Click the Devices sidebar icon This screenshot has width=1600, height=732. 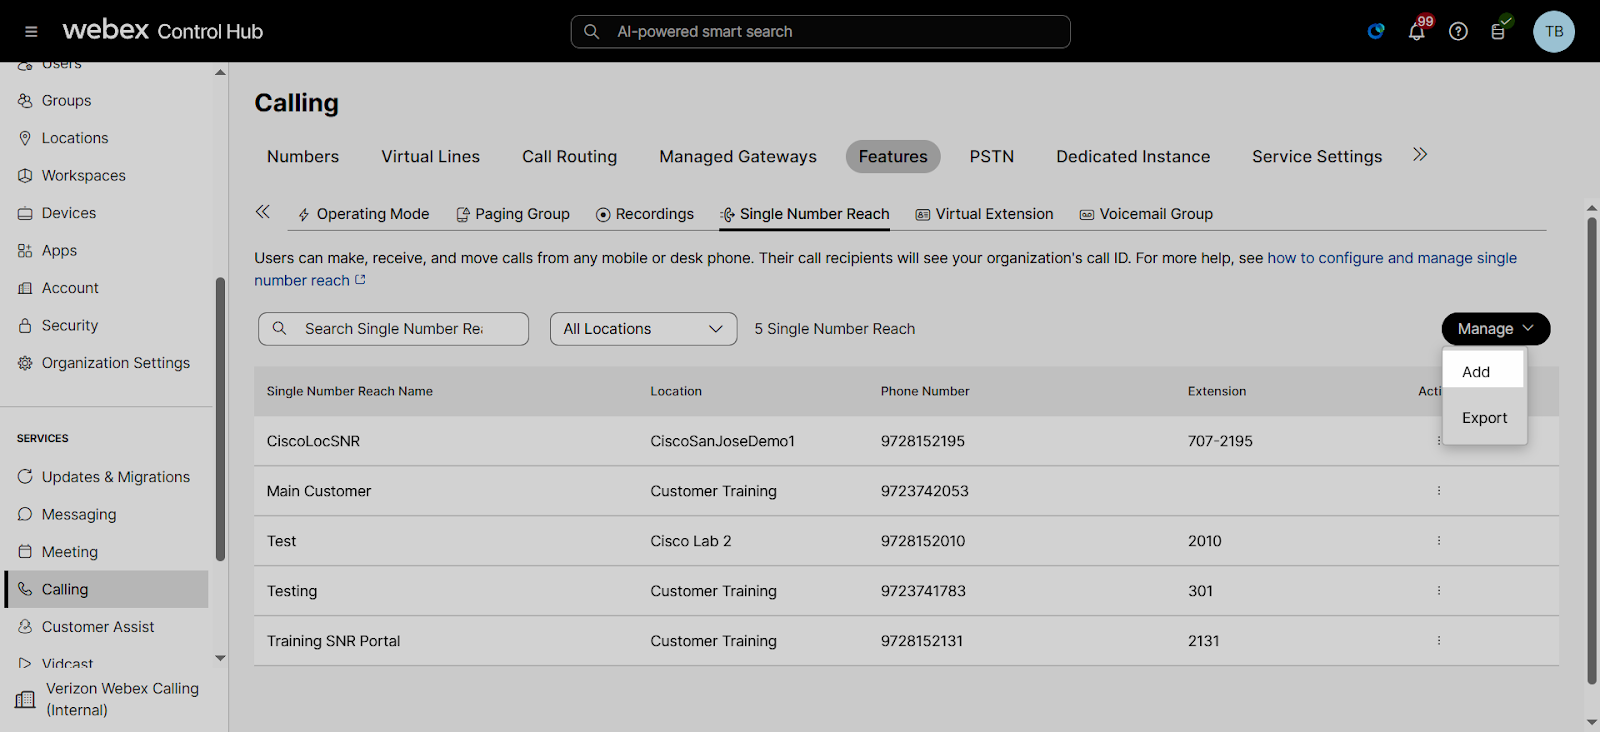(x=25, y=213)
